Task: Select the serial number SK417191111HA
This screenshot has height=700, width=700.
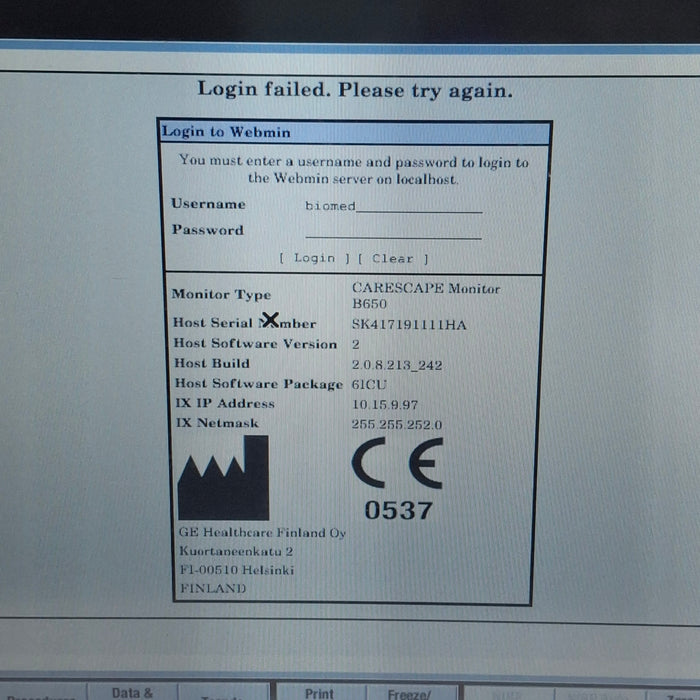Action: (409, 325)
